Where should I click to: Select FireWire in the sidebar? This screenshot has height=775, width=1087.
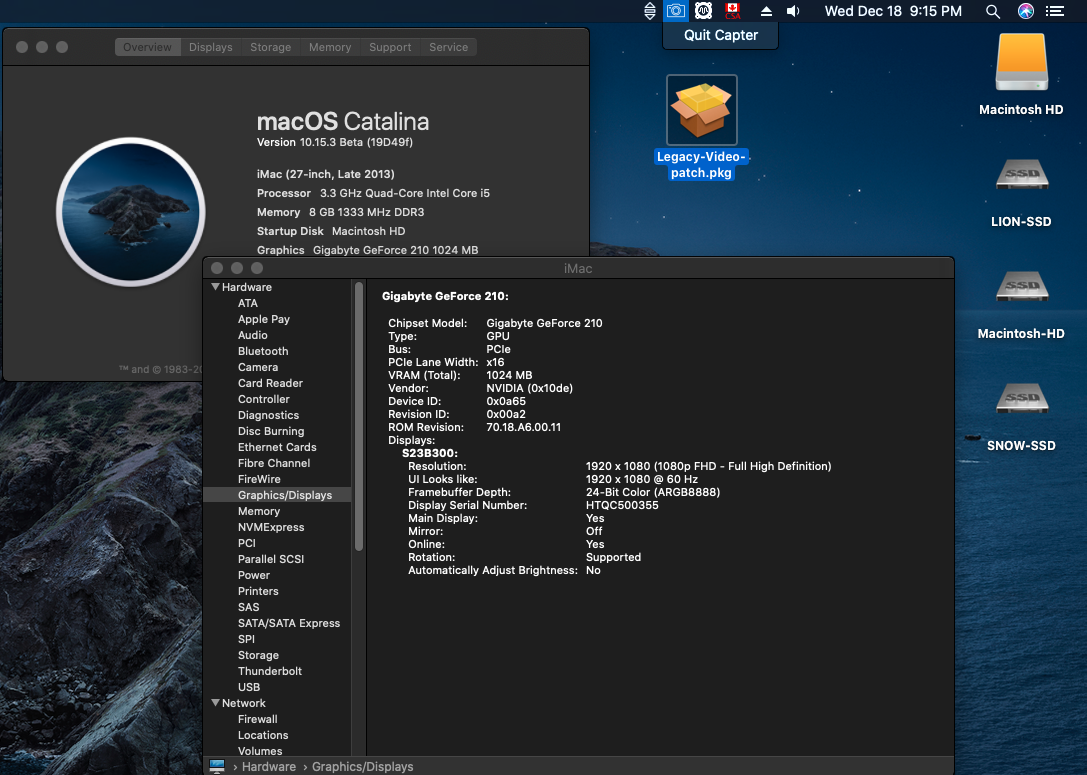click(277, 479)
